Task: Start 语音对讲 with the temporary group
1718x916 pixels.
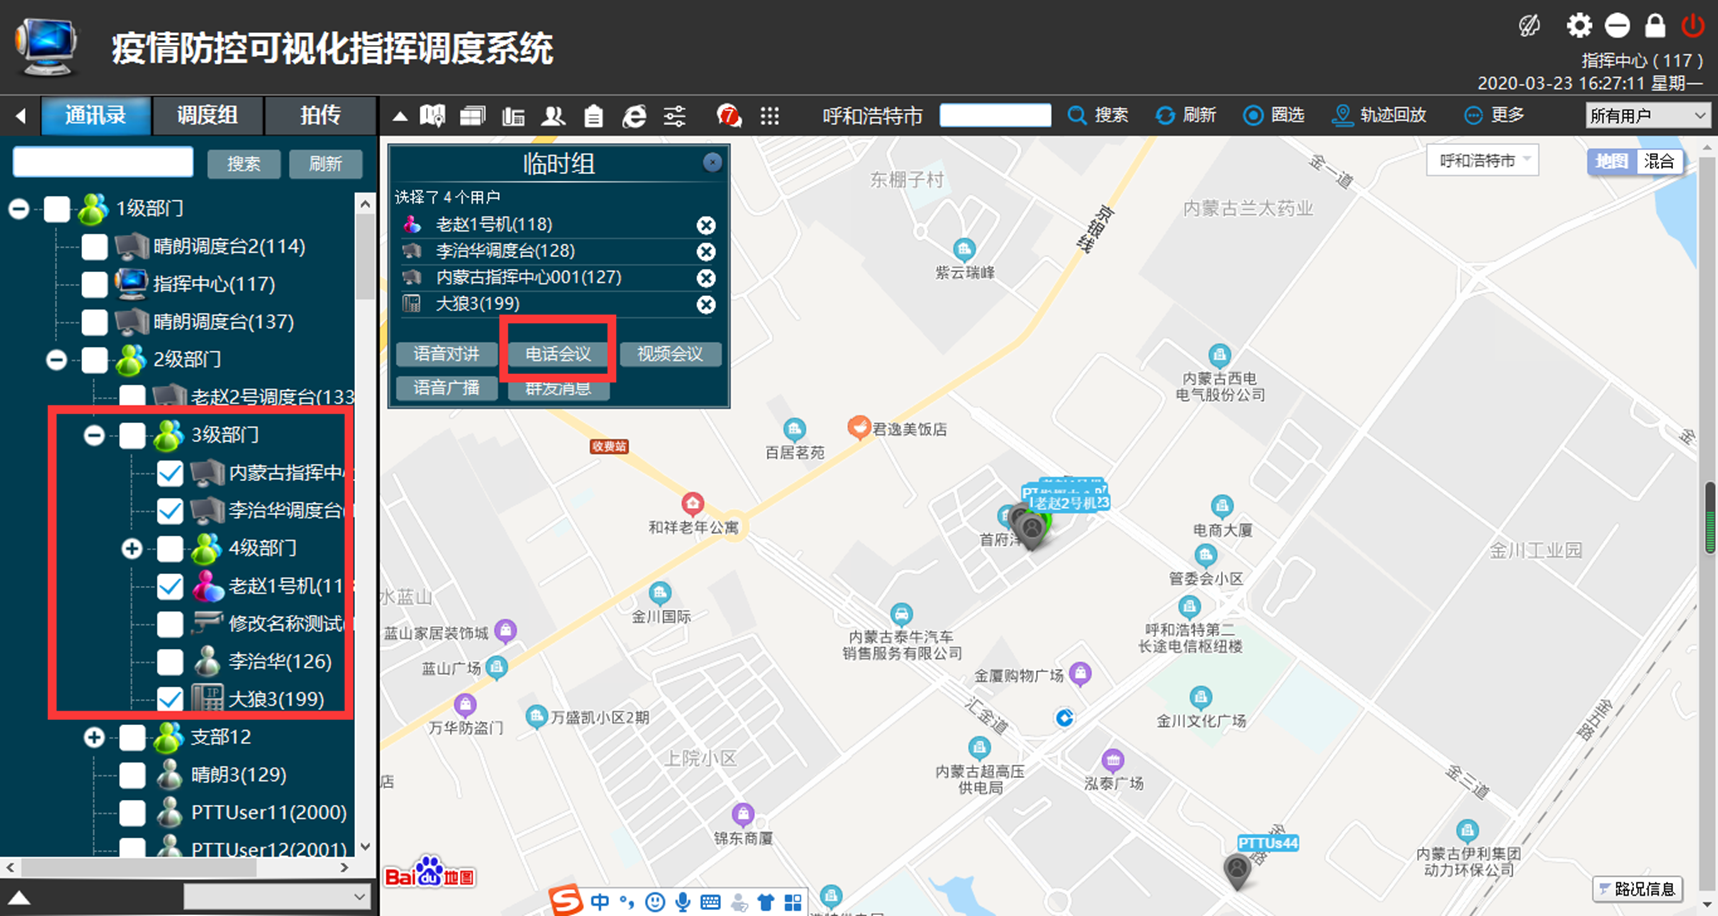Action: click(447, 354)
